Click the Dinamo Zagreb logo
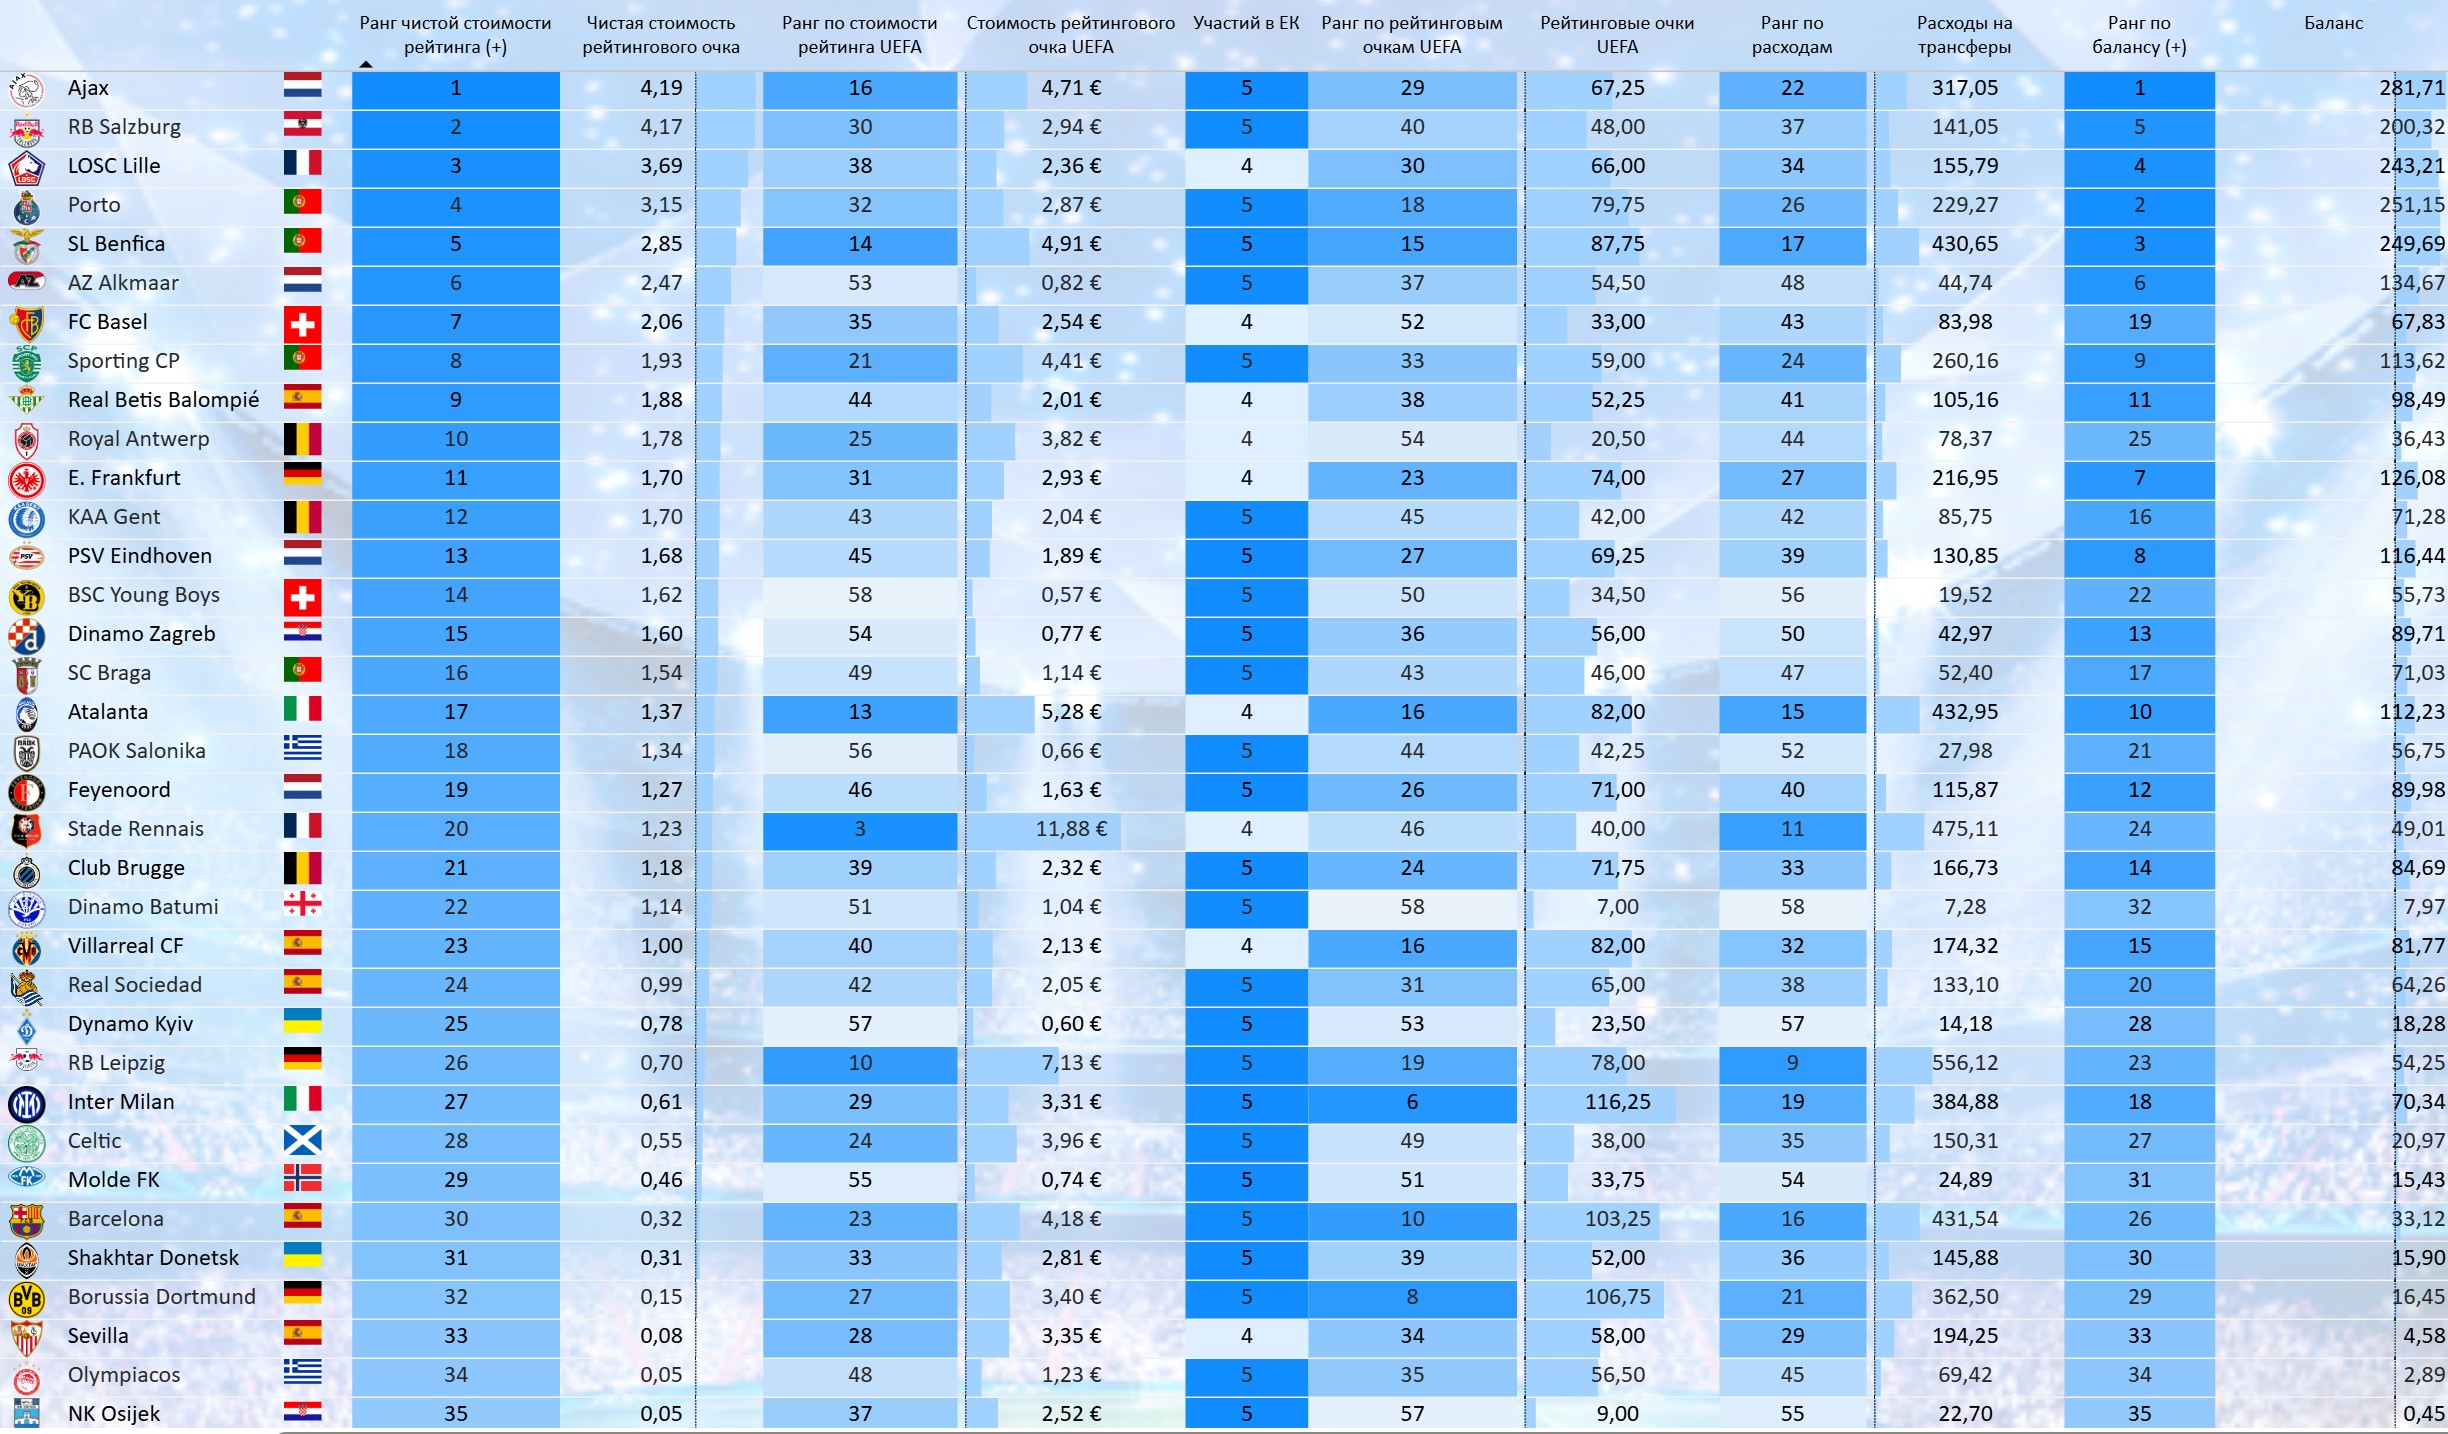Viewport: 2448px width, 1434px height. point(26,636)
